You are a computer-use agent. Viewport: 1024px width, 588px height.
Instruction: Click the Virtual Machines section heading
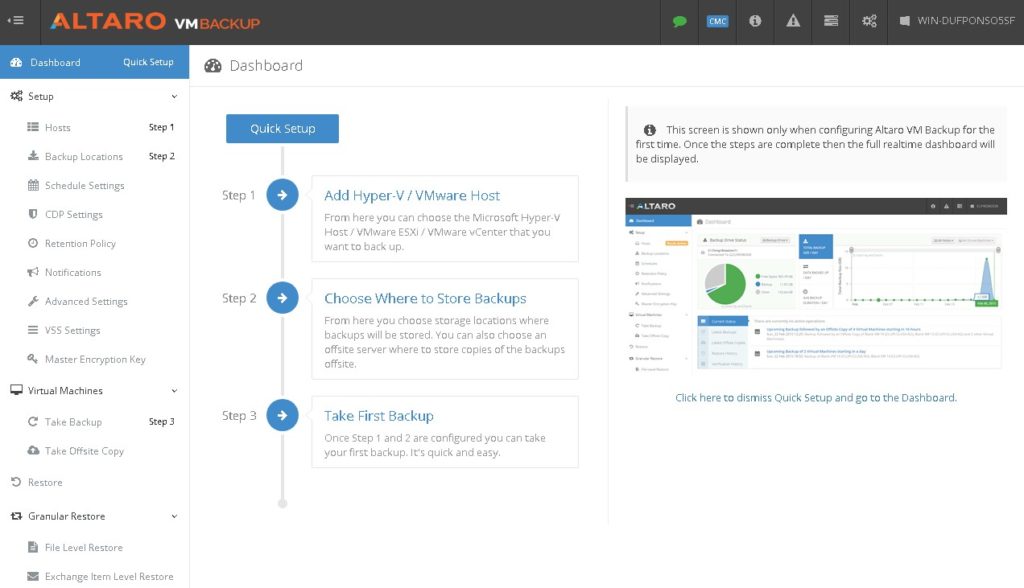[65, 391]
